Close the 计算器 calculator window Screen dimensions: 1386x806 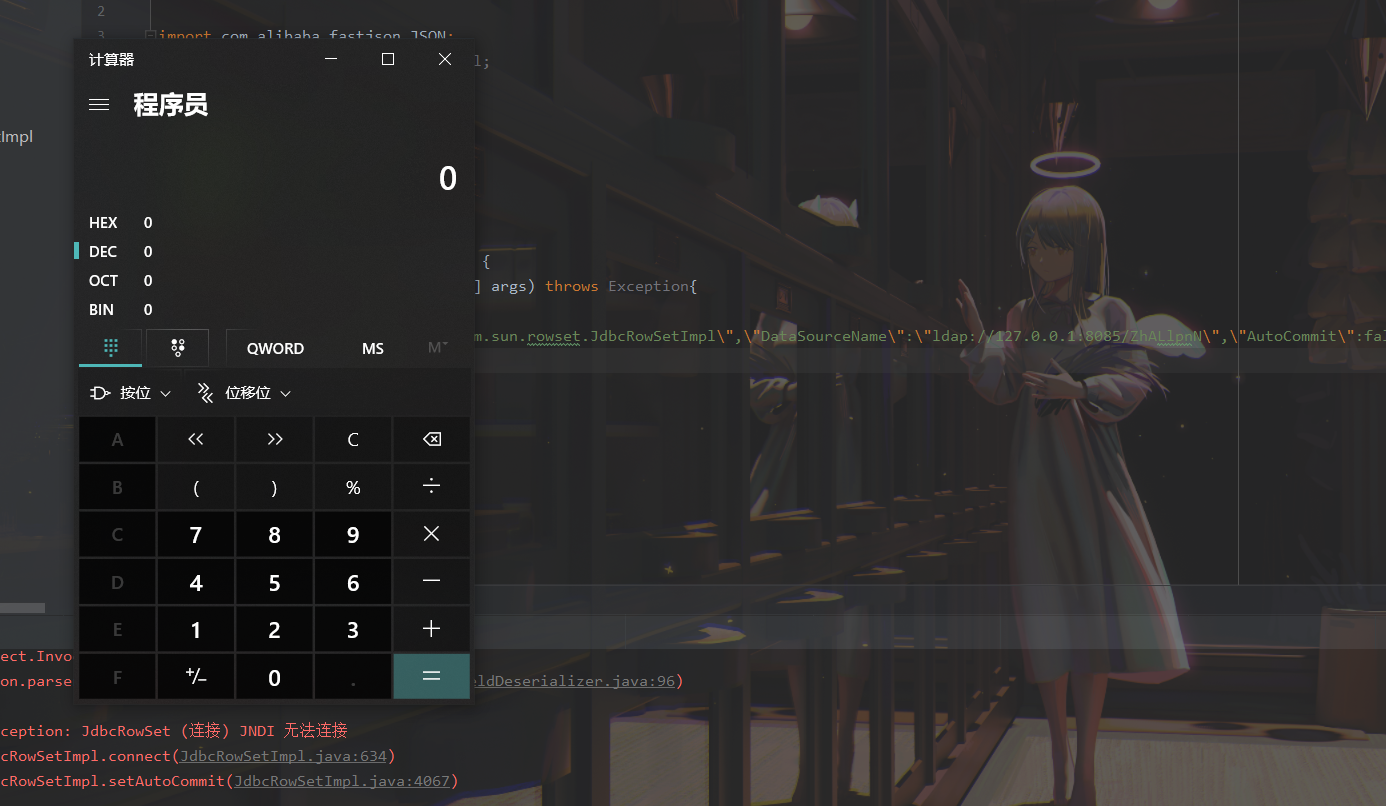tap(445, 59)
